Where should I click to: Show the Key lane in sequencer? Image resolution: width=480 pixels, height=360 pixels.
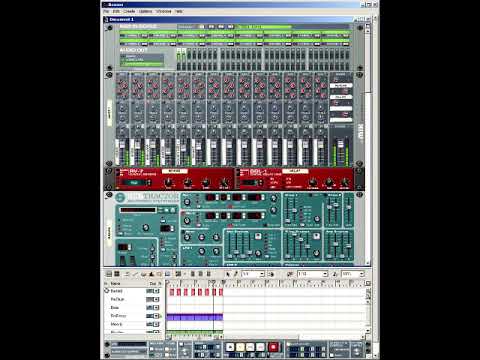[x=127, y=274]
